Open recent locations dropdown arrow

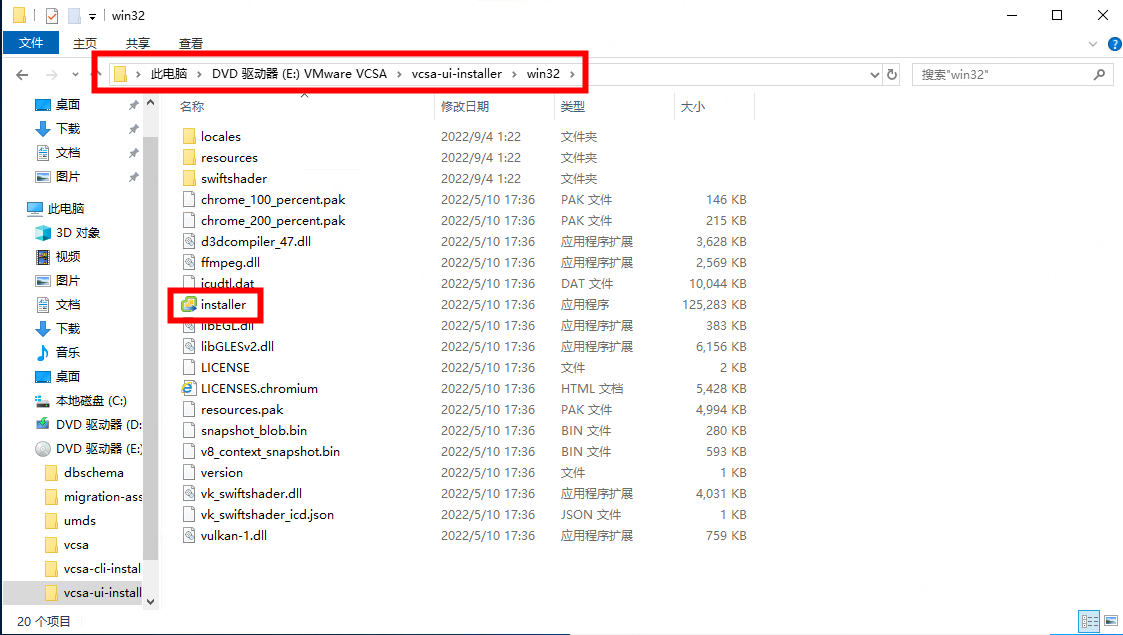click(75, 74)
